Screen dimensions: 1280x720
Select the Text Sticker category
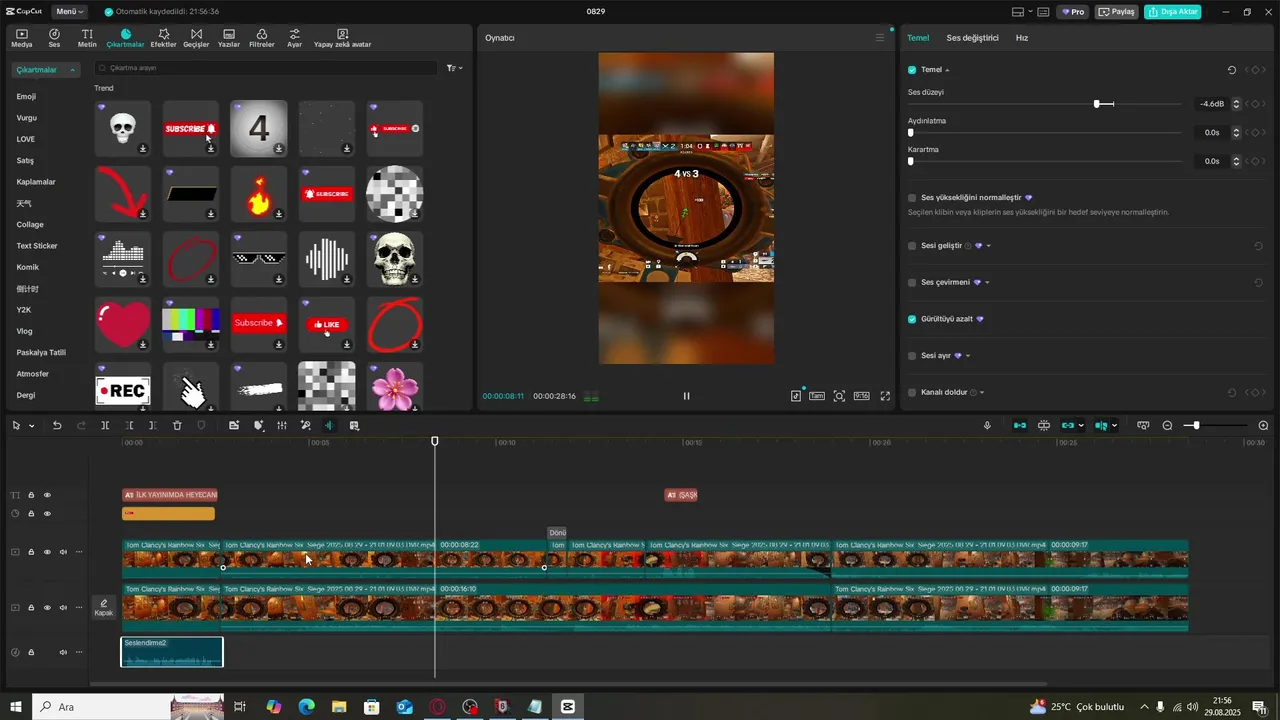pos(37,246)
